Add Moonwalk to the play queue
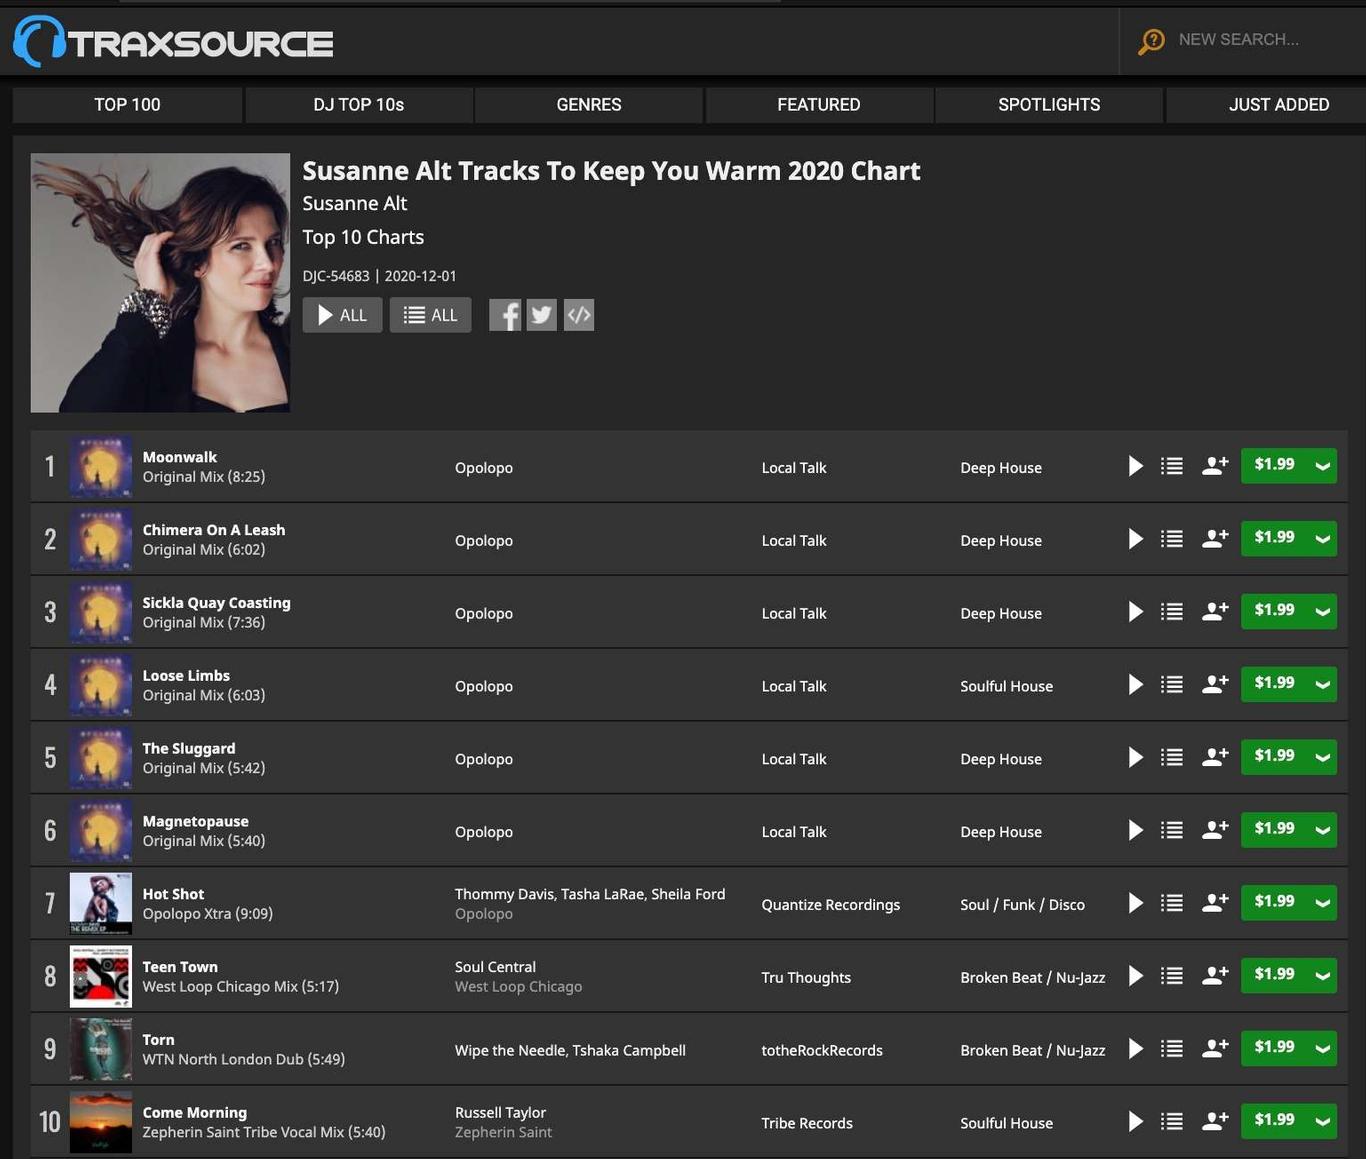Screen dimensions: 1366x1159 pyautogui.click(x=1172, y=466)
